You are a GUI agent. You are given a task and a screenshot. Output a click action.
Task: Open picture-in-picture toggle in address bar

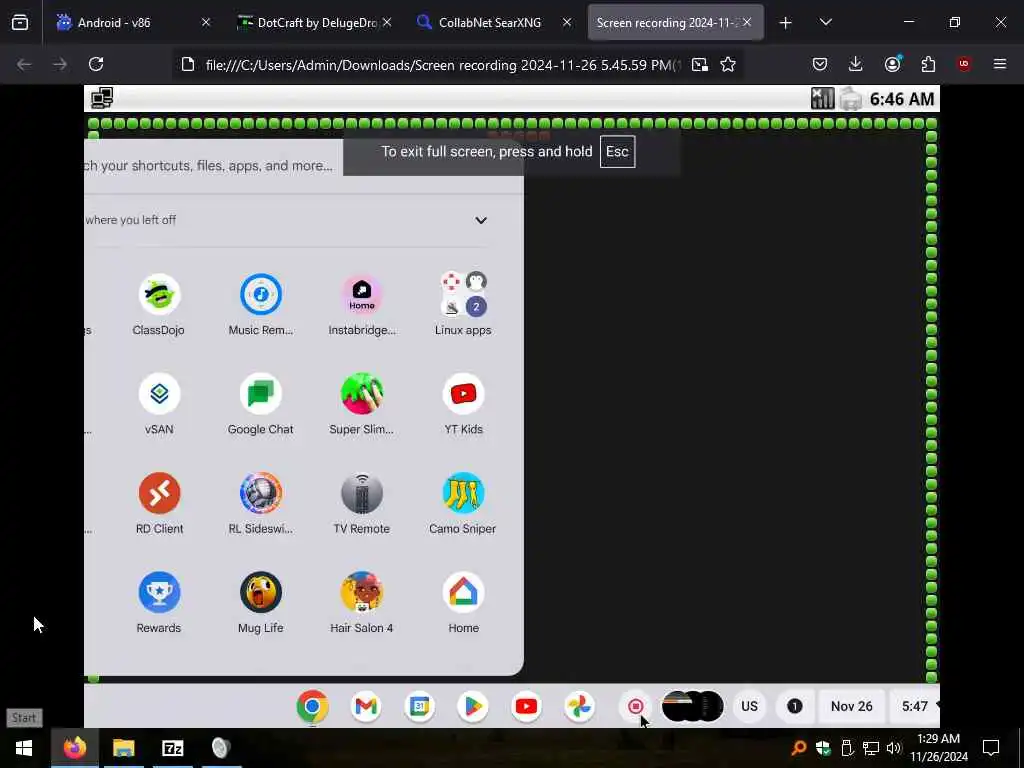(699, 64)
